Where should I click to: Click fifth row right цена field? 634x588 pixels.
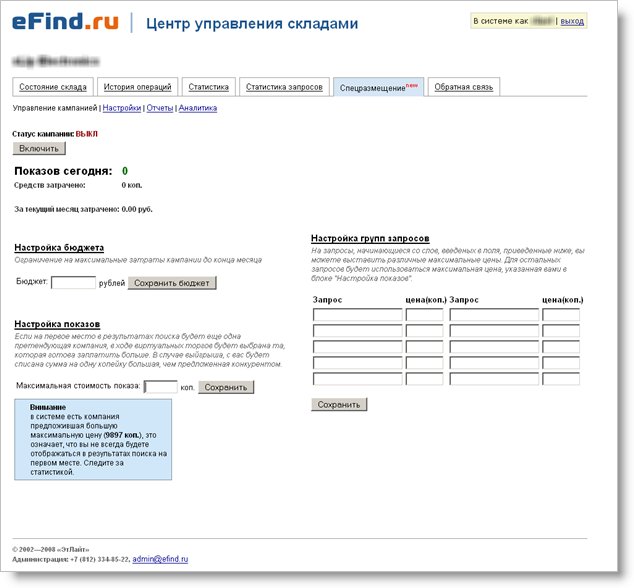(x=561, y=379)
